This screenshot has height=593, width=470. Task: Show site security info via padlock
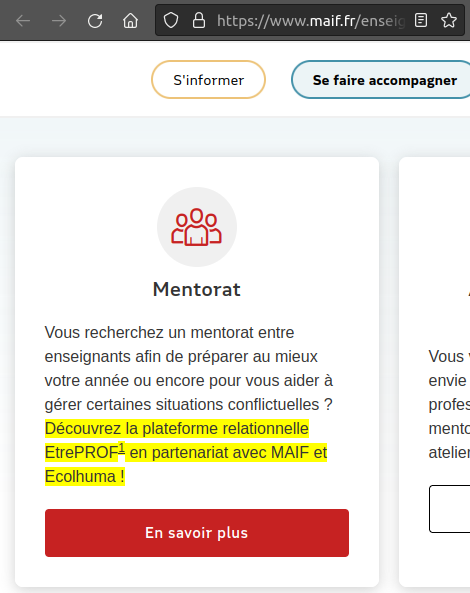[199, 20]
